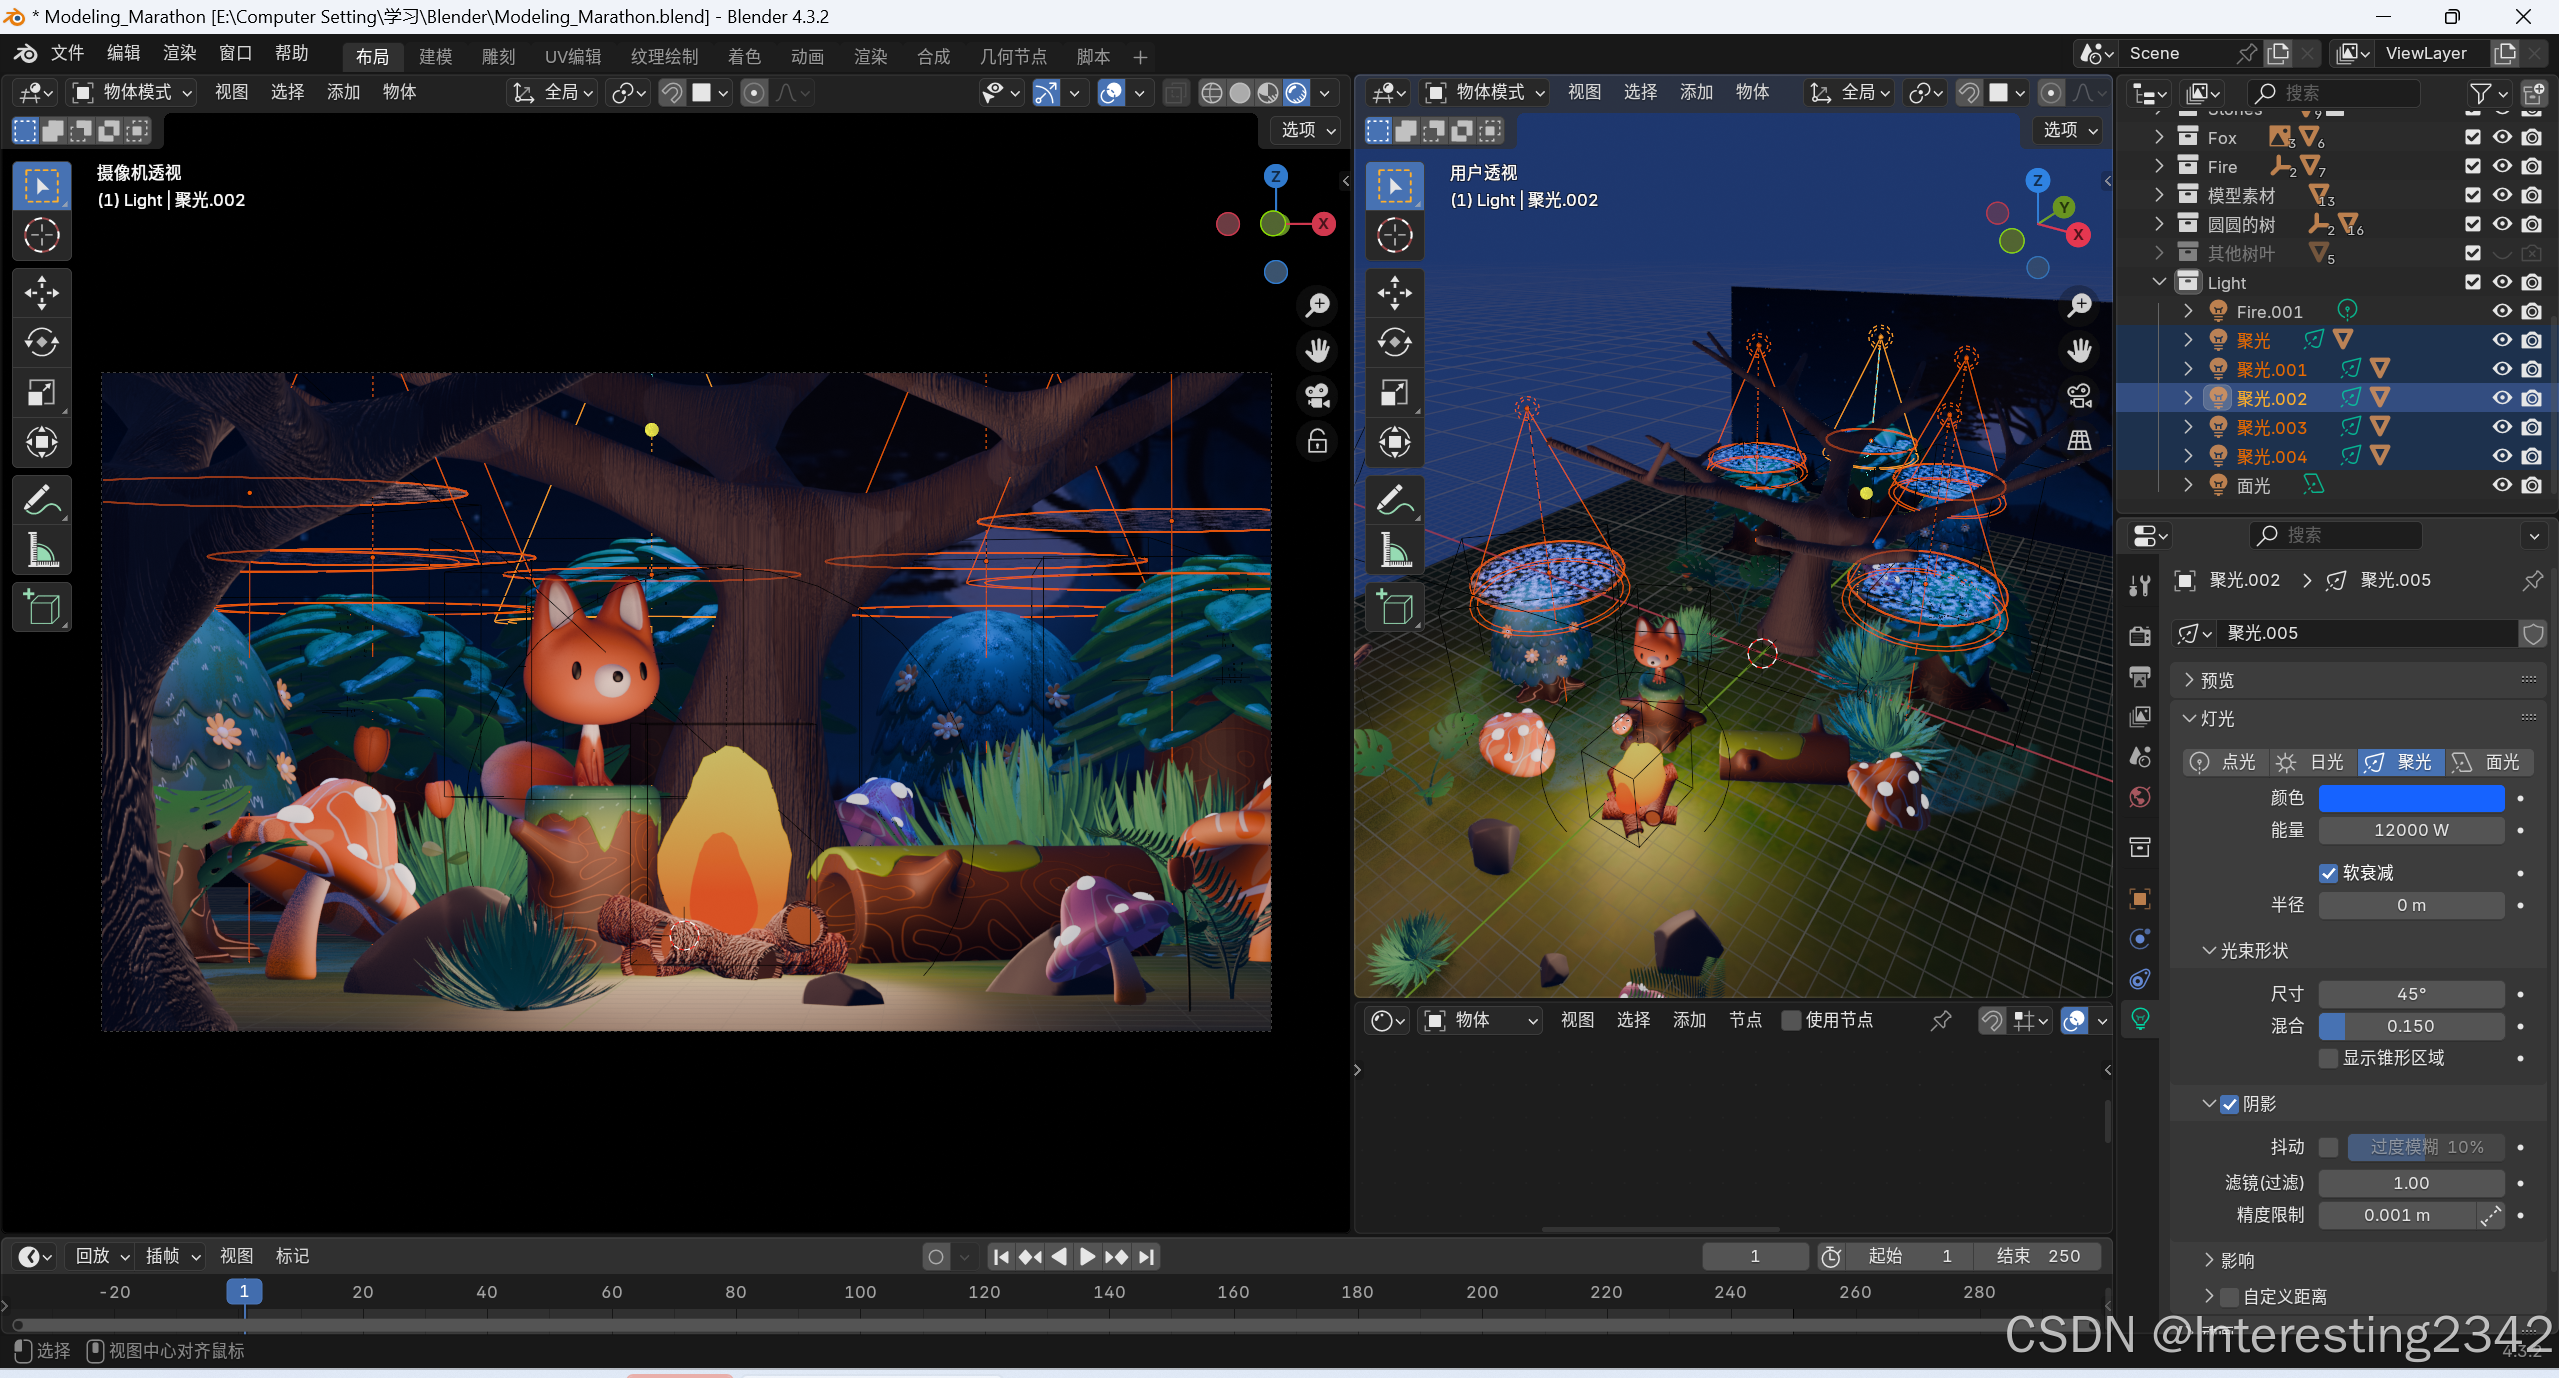The width and height of the screenshot is (2559, 1378).
Task: Click the play animation button
Action: point(1088,1256)
